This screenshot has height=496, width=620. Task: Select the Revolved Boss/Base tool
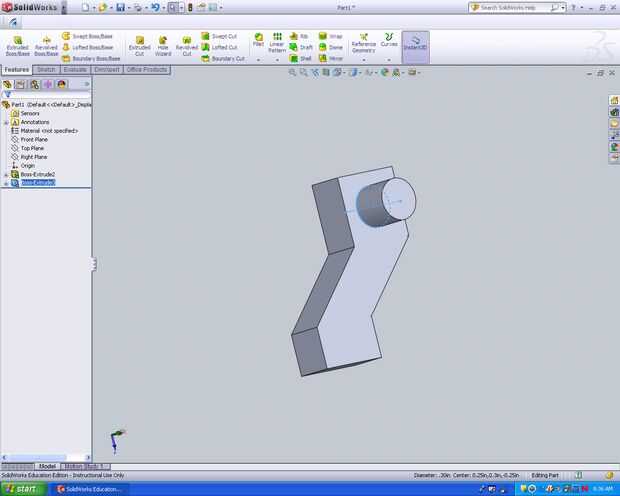click(46, 46)
